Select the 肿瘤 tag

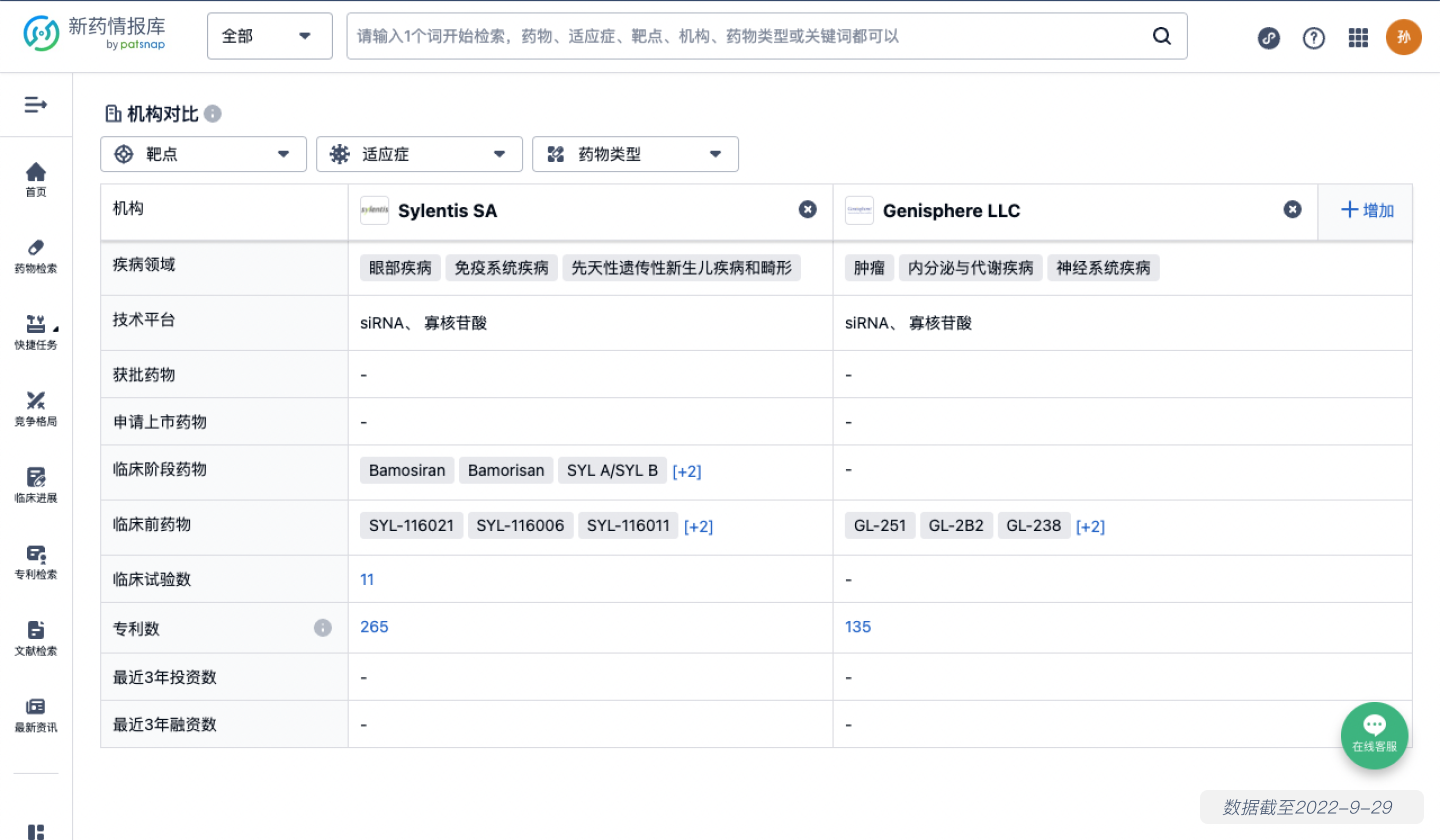point(870,268)
